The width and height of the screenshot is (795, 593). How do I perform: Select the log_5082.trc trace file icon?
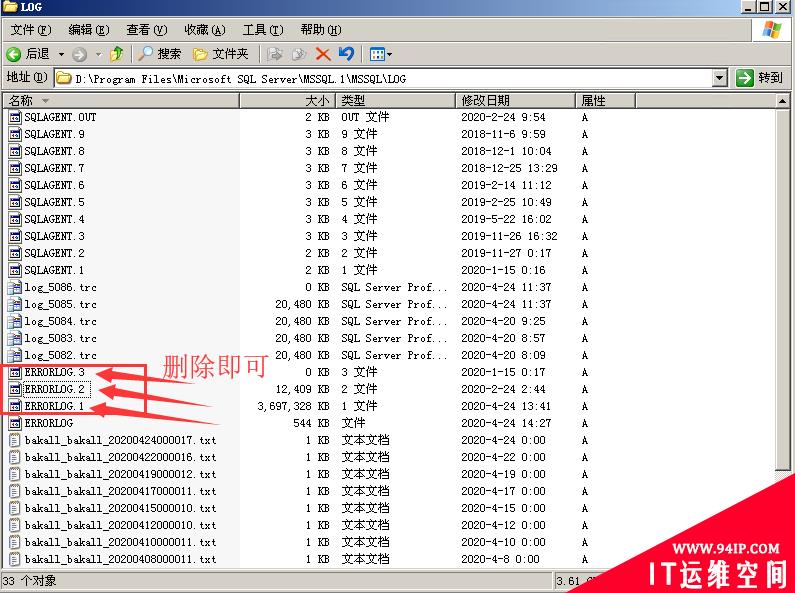pyautogui.click(x=15, y=355)
